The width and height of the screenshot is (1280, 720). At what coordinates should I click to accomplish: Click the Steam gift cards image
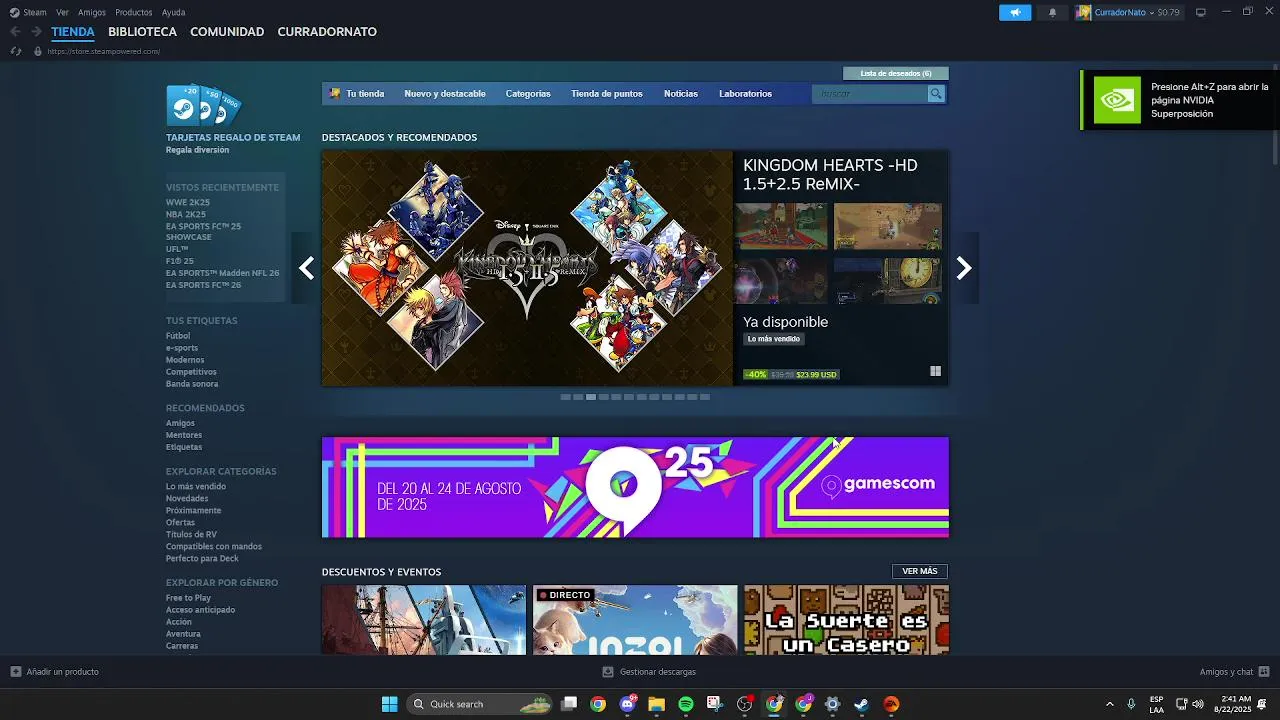tap(204, 105)
